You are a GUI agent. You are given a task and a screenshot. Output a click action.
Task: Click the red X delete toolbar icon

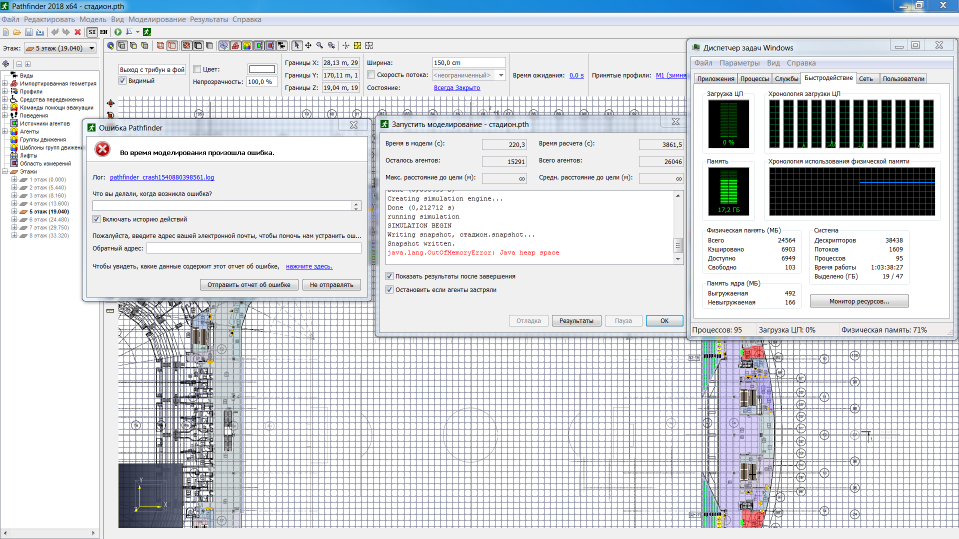pyautogui.click(x=78, y=32)
